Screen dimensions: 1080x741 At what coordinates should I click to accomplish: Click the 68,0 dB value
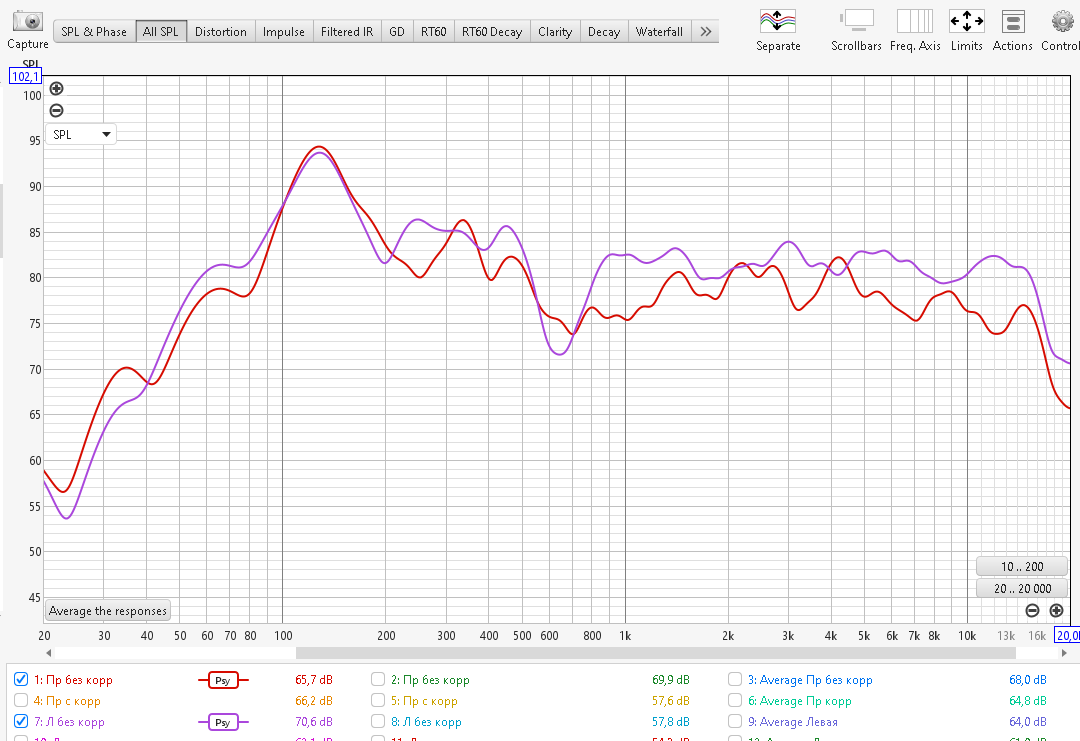point(1028,680)
